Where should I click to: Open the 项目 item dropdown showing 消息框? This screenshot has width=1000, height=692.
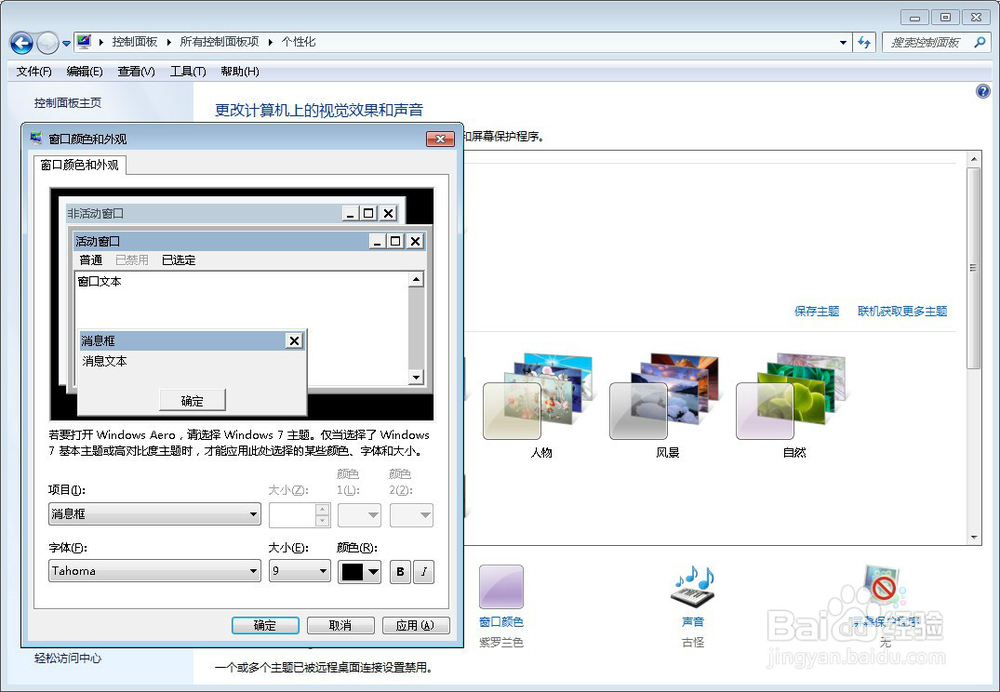pyautogui.click(x=153, y=514)
